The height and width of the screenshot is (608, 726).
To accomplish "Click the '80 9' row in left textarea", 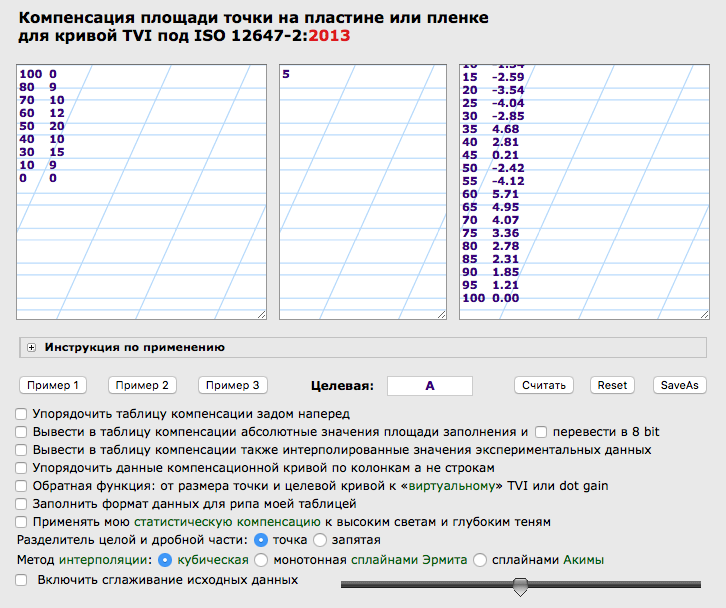I will [38, 87].
